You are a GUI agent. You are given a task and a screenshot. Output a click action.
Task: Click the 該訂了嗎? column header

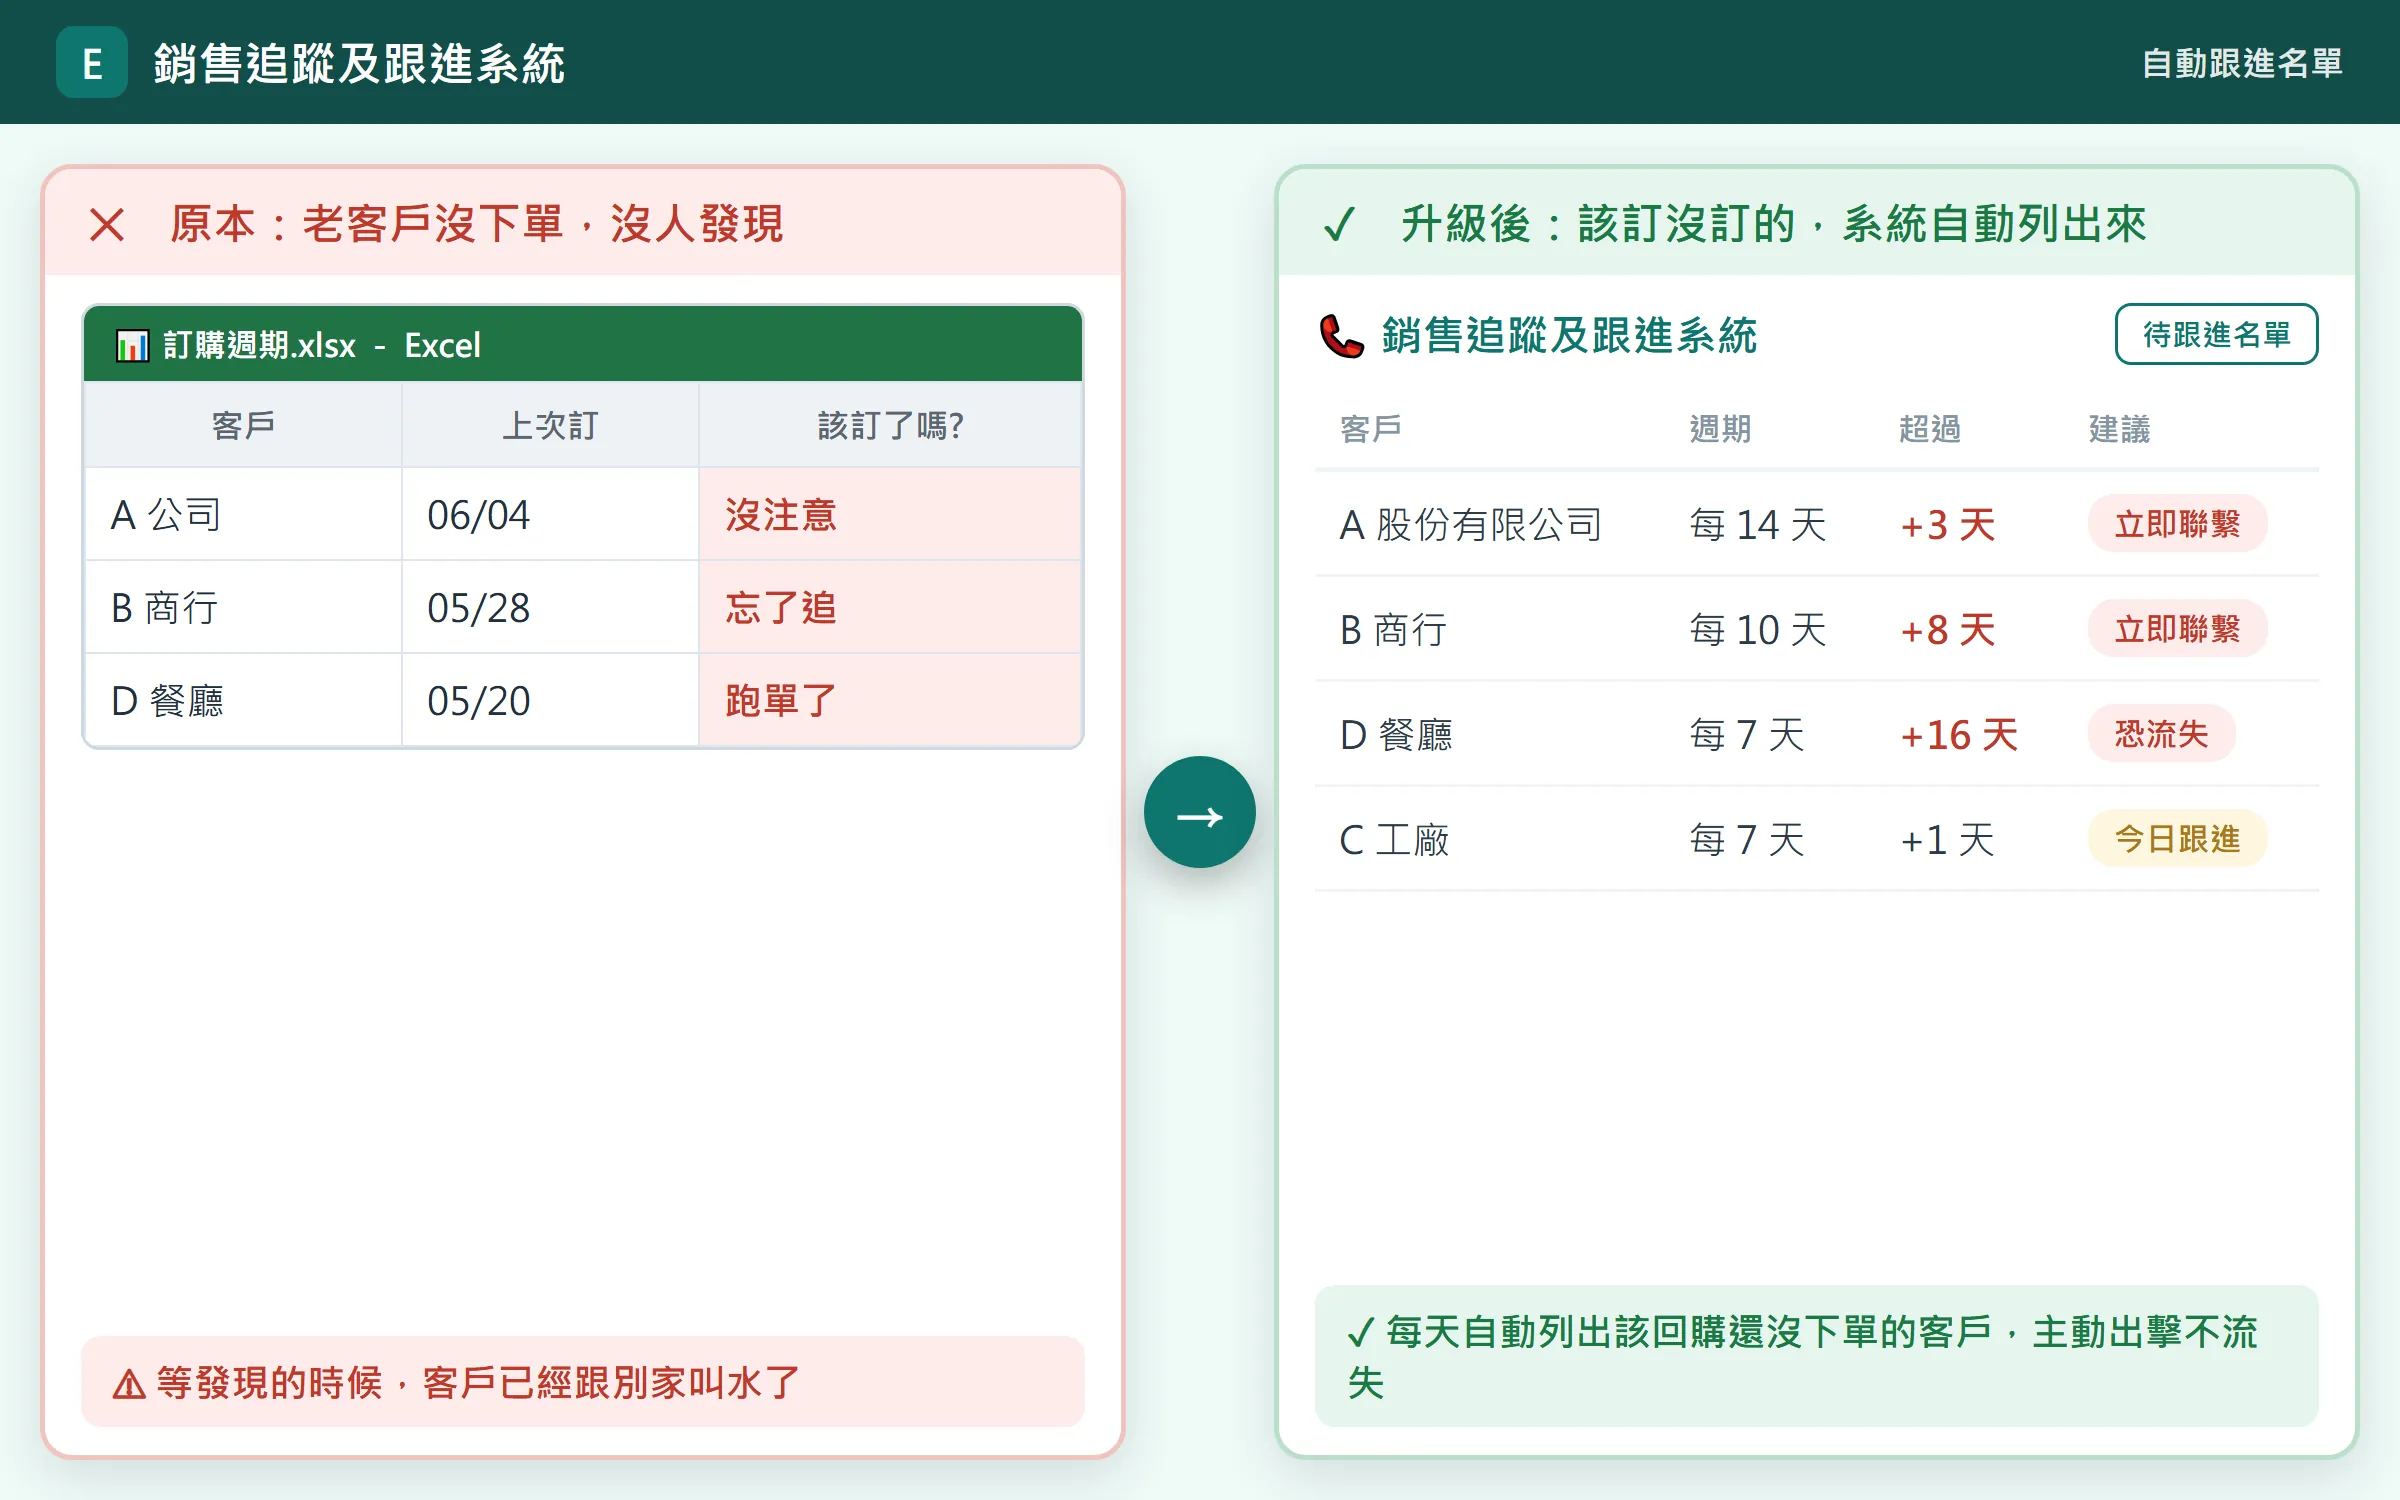coord(890,425)
